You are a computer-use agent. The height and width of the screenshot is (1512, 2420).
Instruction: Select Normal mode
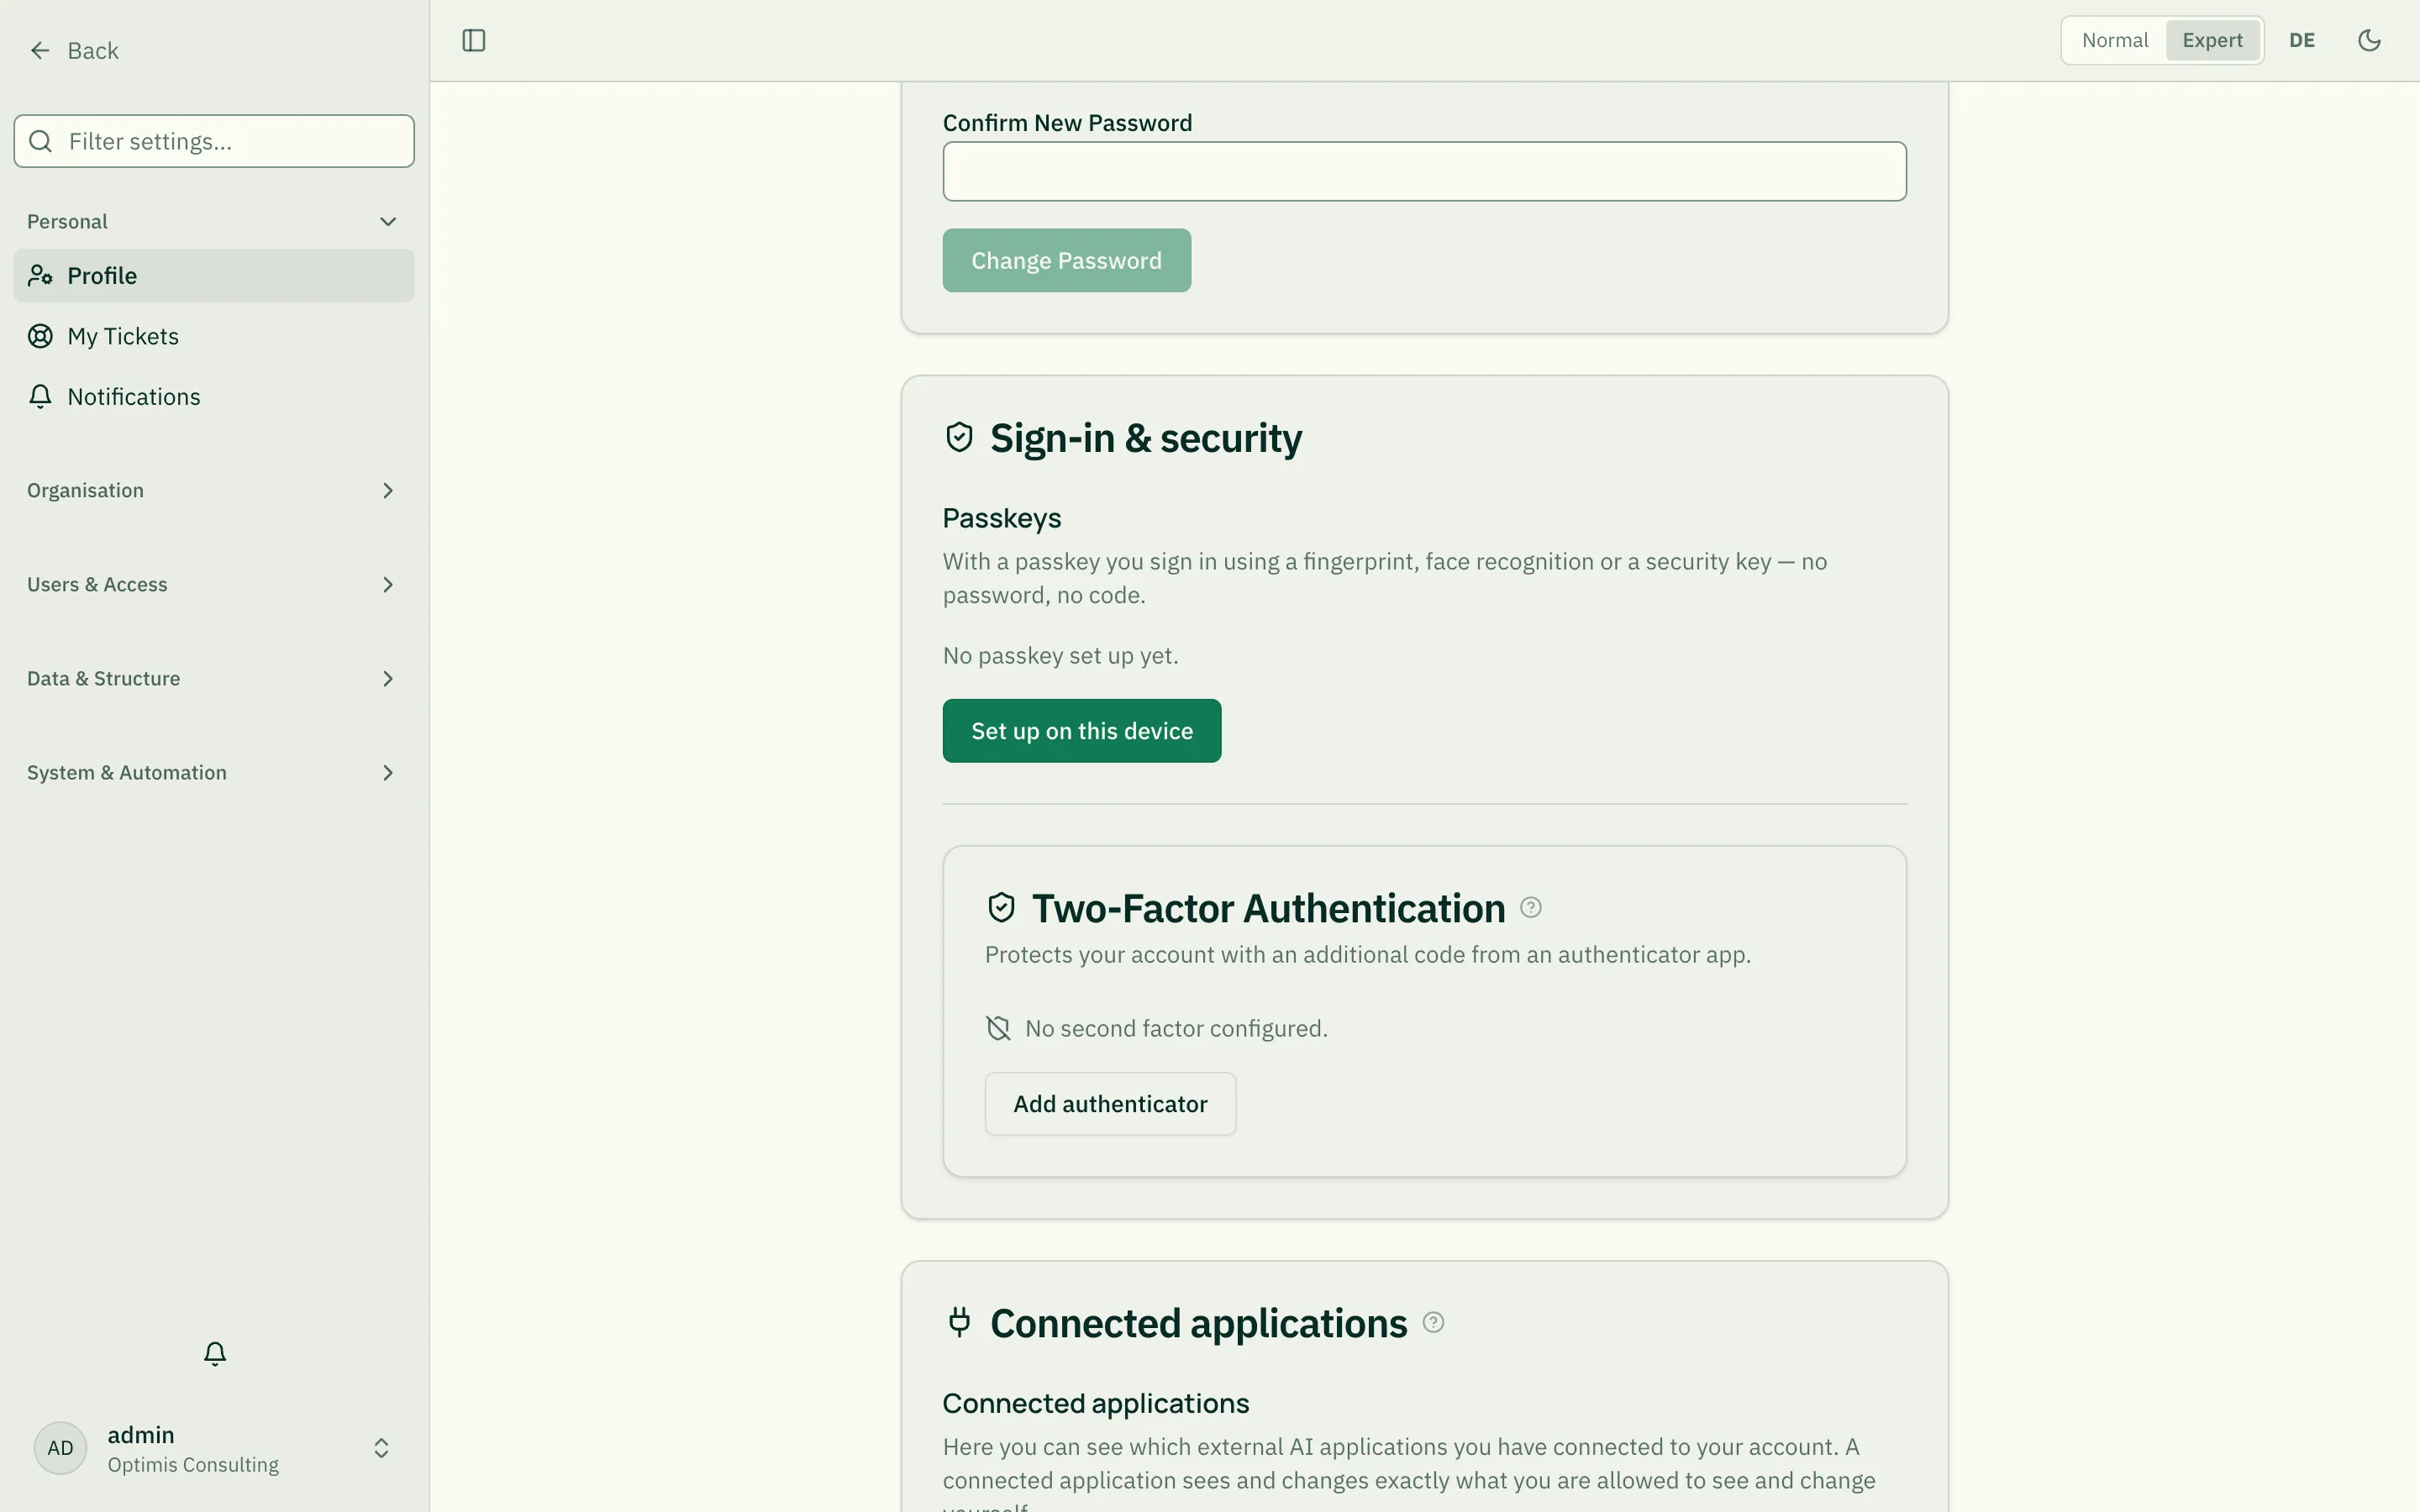pos(2115,41)
